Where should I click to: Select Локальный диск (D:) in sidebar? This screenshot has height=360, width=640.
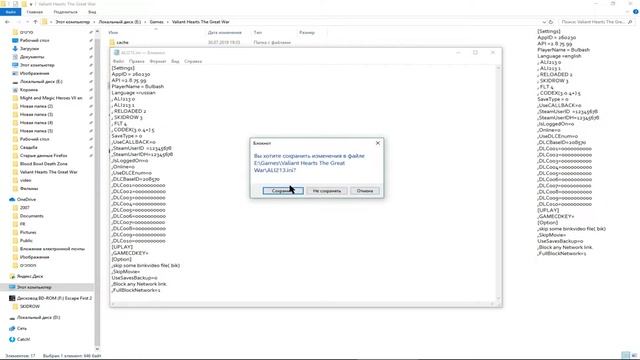tap(38, 318)
